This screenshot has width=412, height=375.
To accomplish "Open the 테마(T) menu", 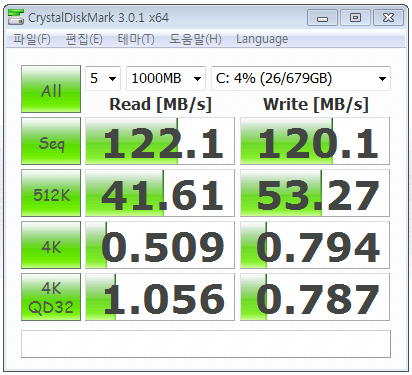I will [136, 39].
